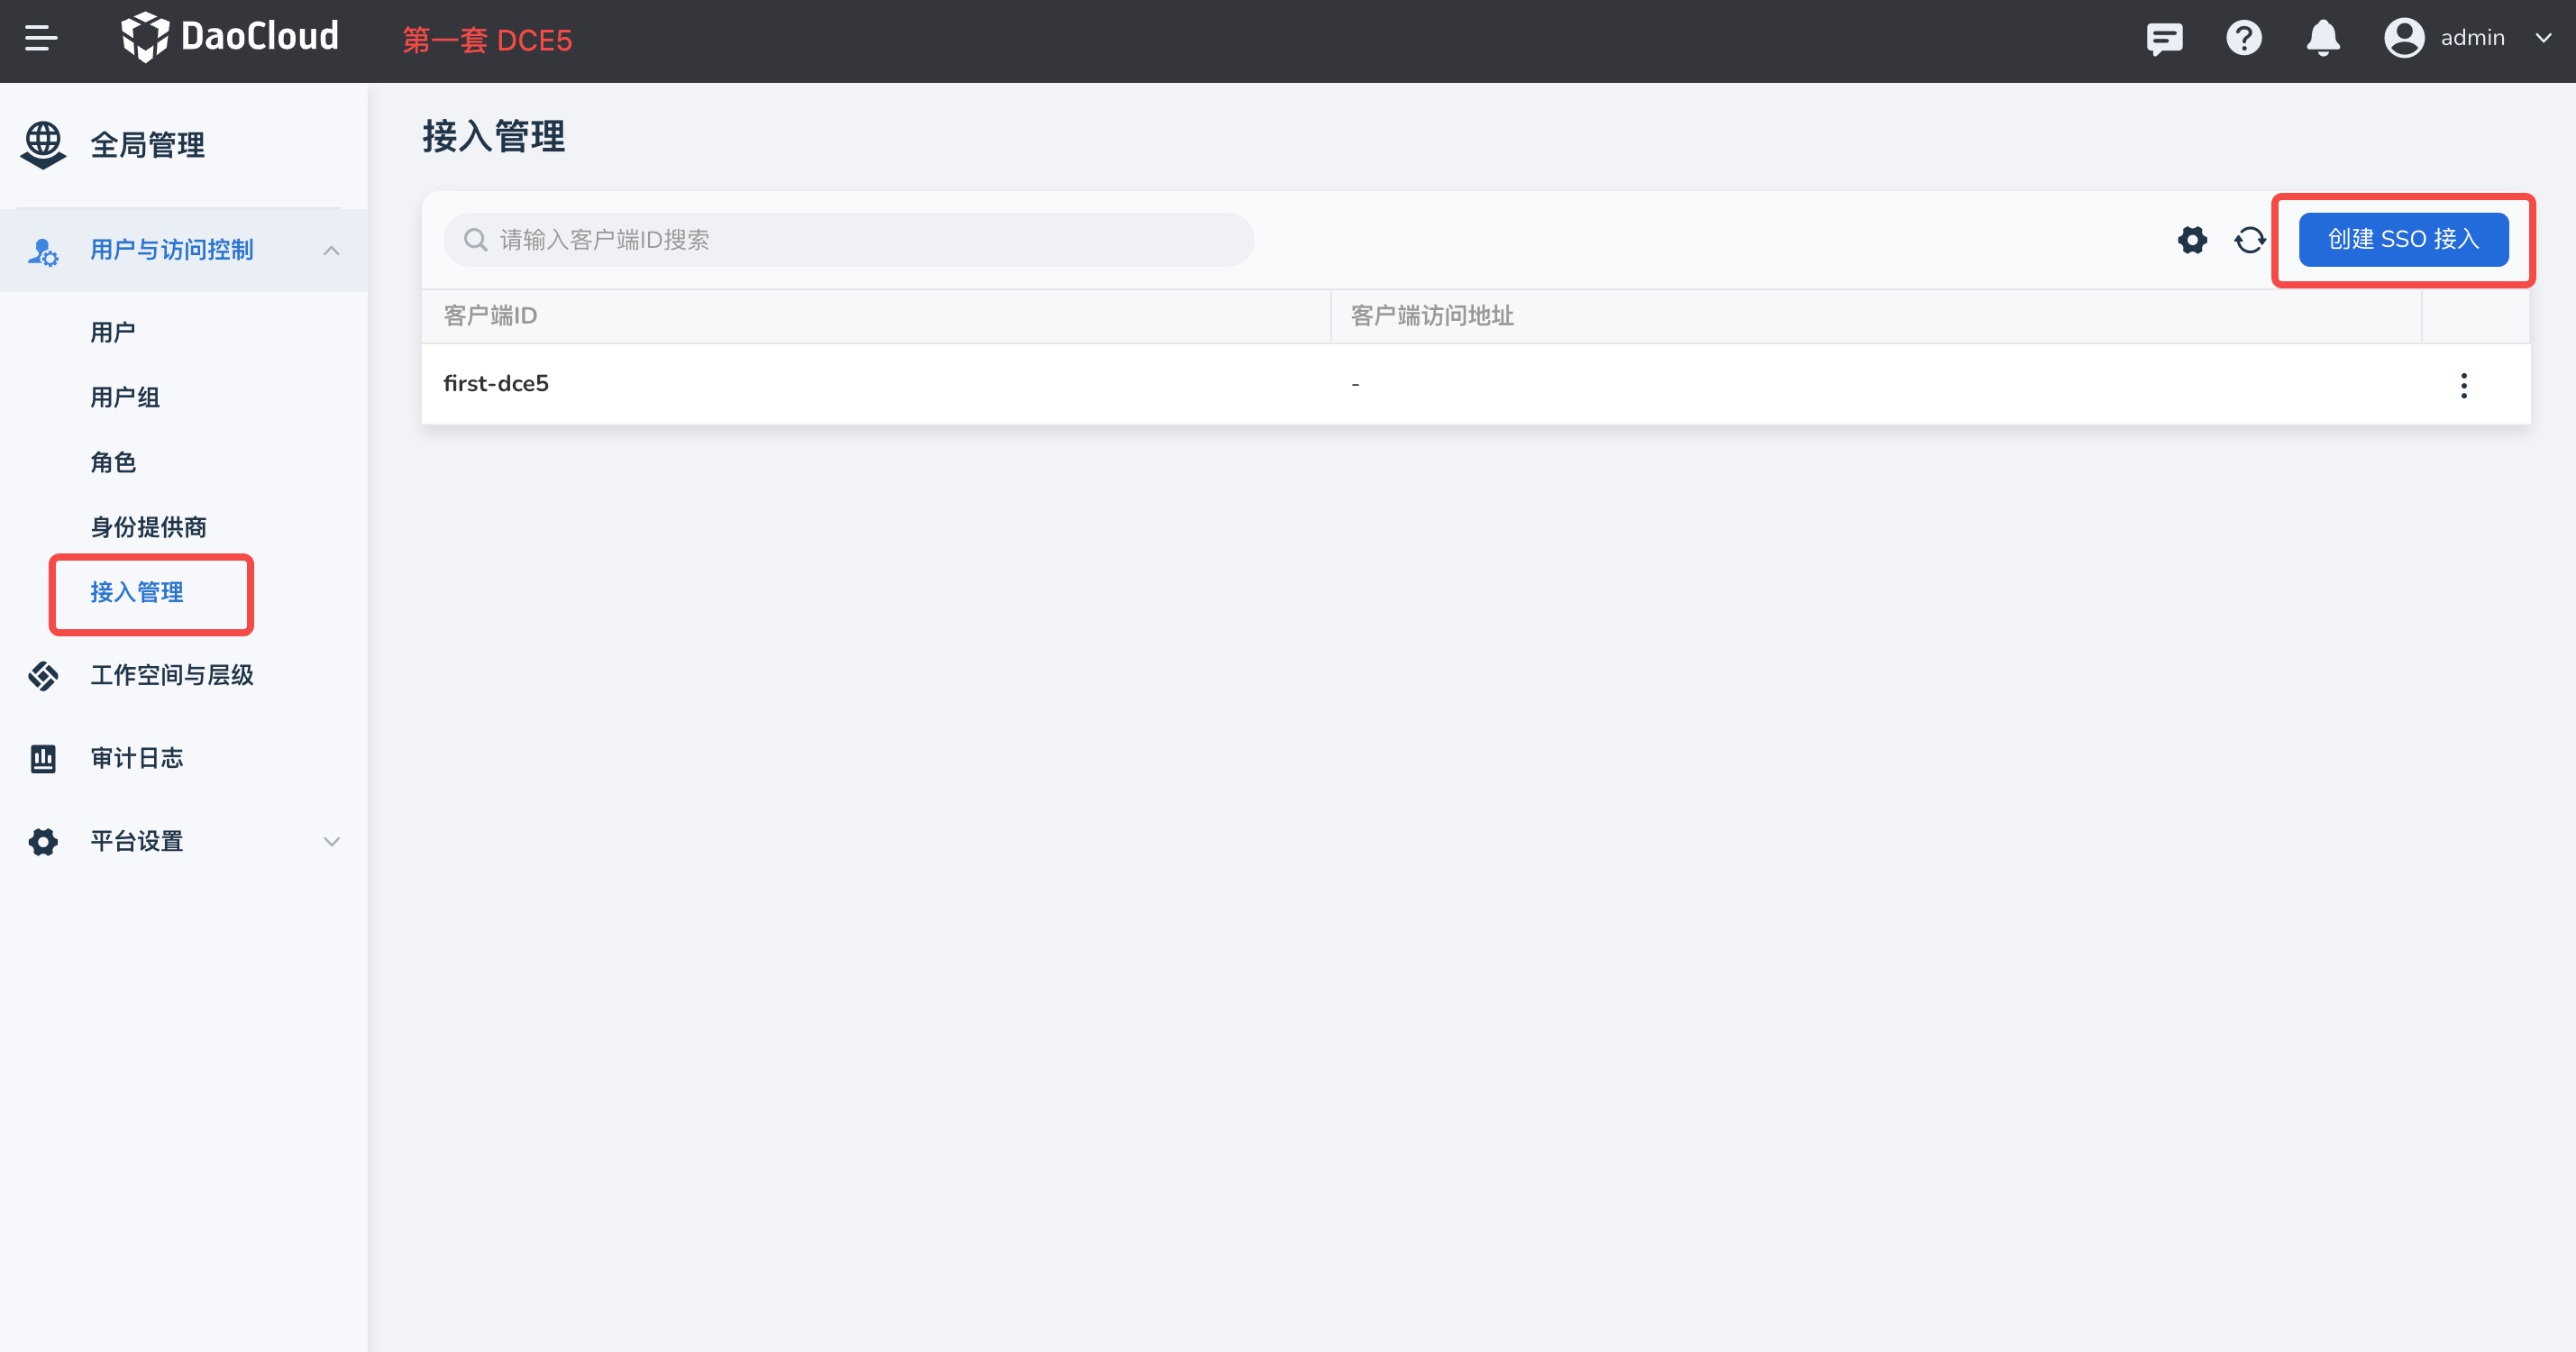Click the hamburger menu icon
This screenshot has height=1352, width=2576.
pos(41,38)
